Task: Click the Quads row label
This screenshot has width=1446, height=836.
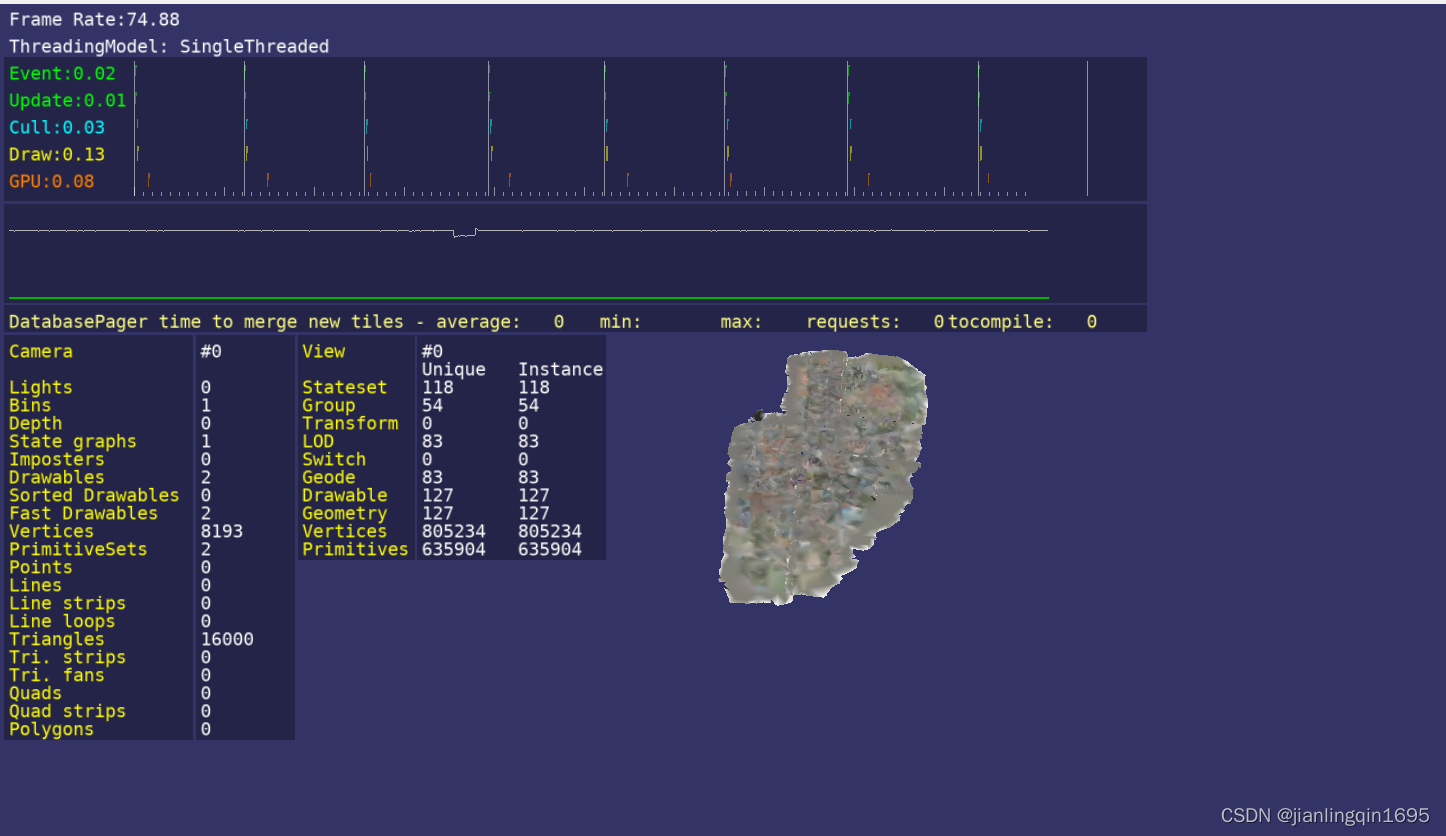Action: tap(36, 693)
